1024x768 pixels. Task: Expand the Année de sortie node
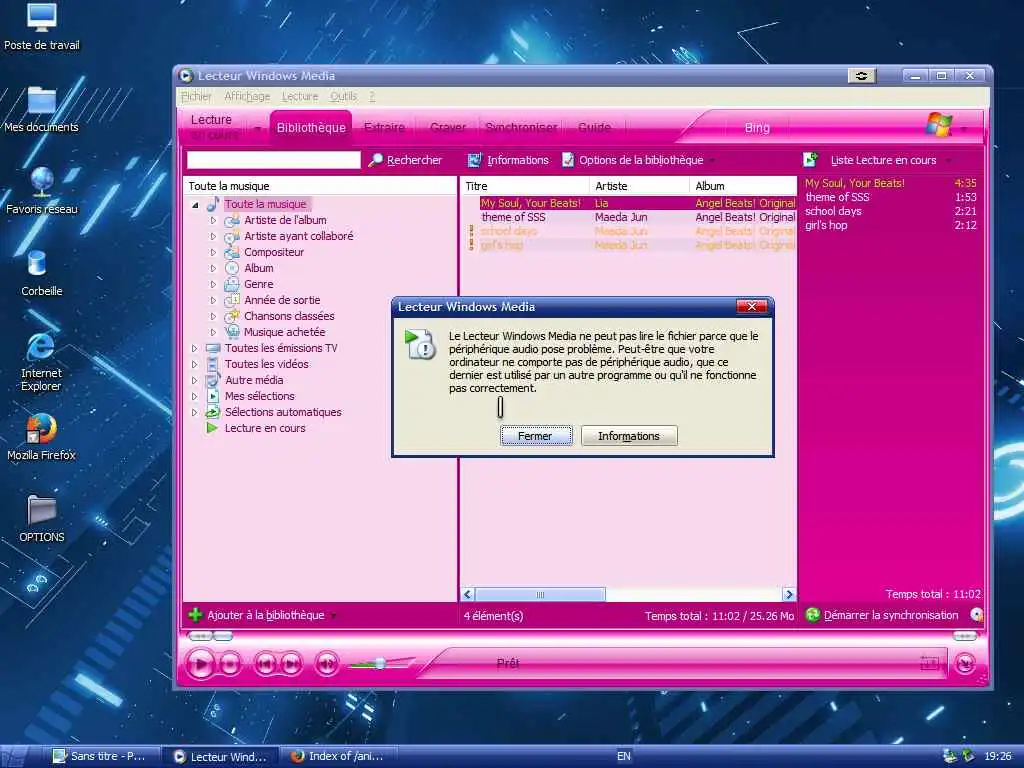(213, 300)
